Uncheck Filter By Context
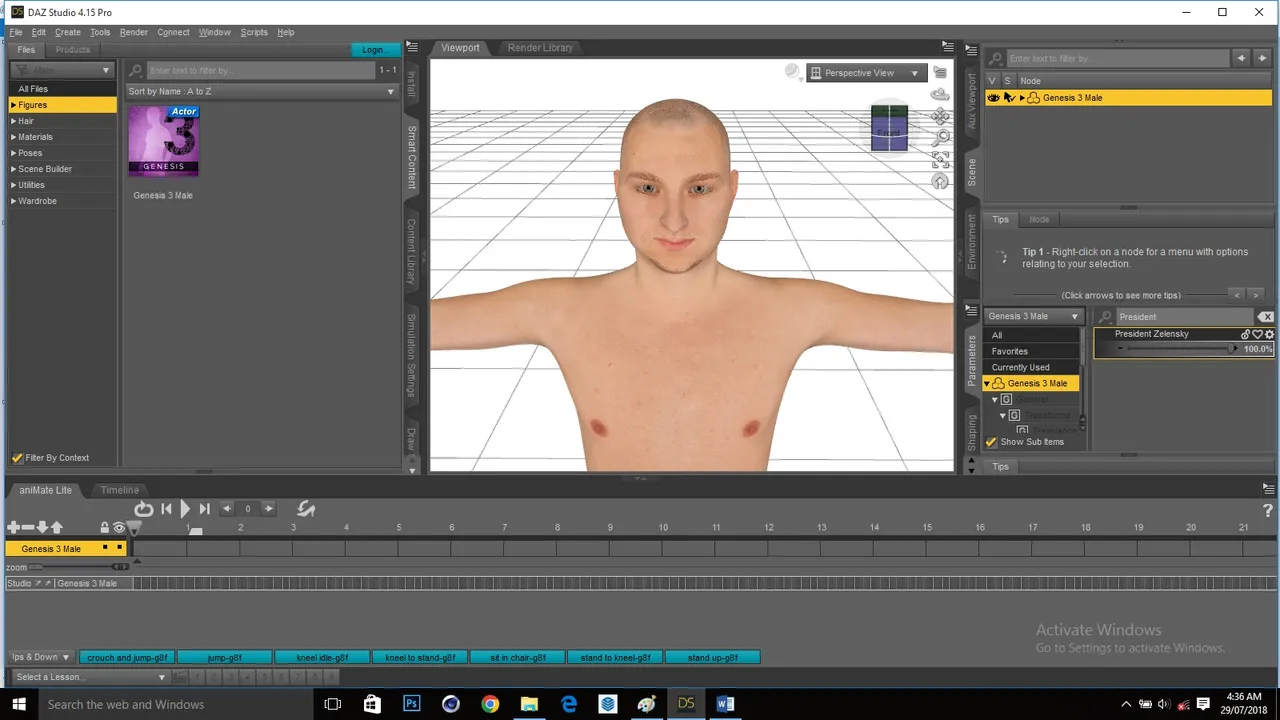 click(x=17, y=458)
